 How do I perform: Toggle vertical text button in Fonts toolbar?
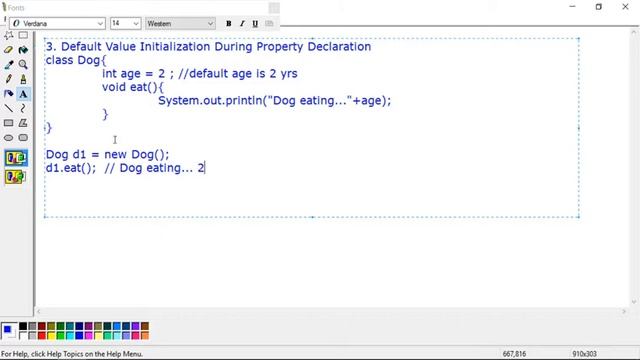click(x=269, y=24)
